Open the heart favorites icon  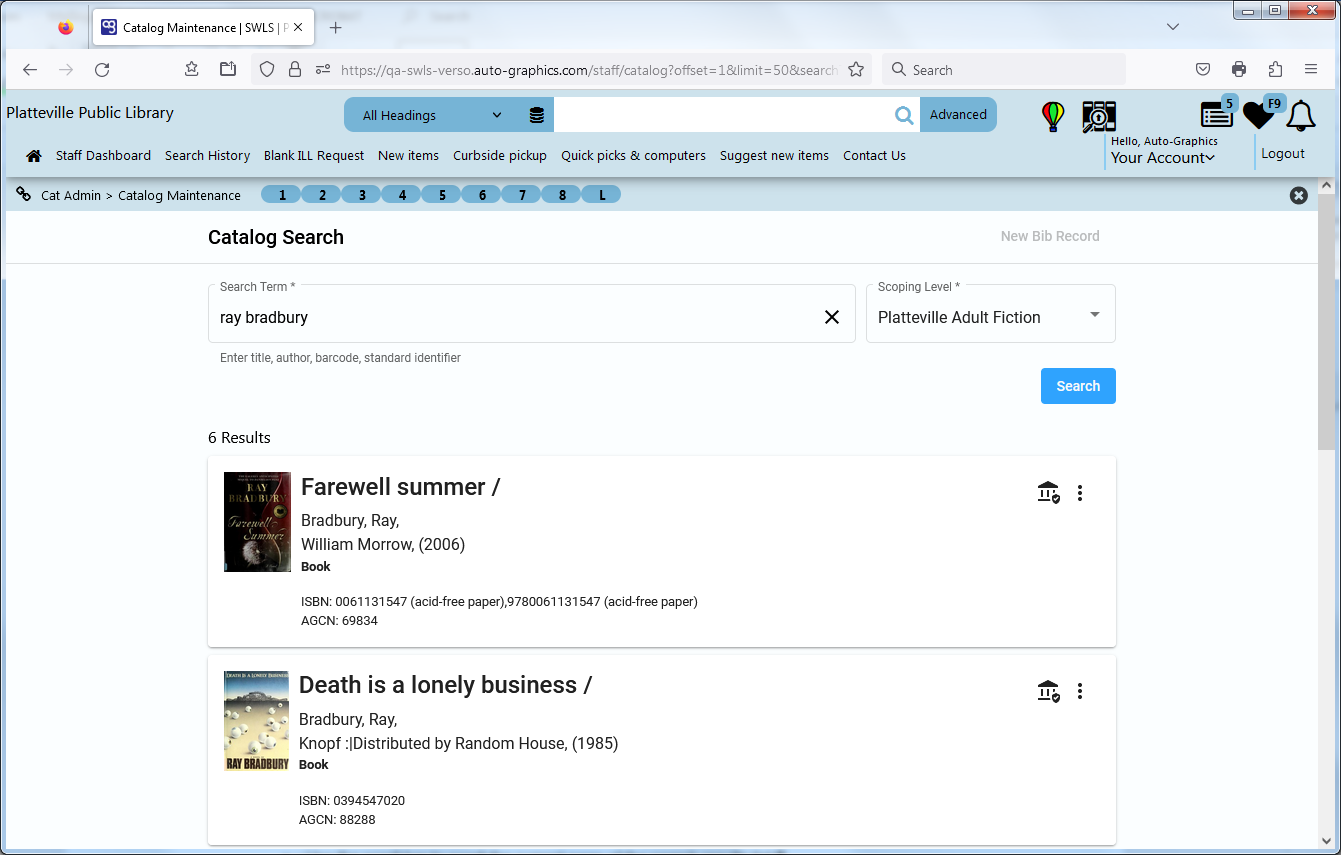click(x=1259, y=115)
